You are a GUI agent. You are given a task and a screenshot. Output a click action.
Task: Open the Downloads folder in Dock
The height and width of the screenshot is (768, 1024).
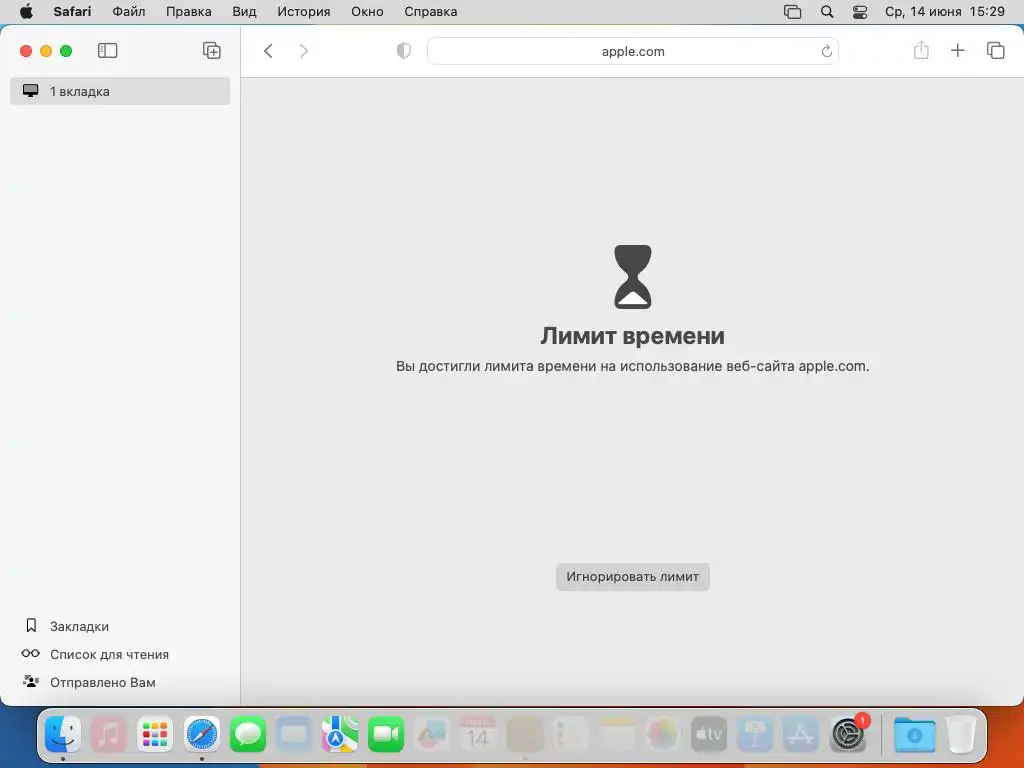914,734
